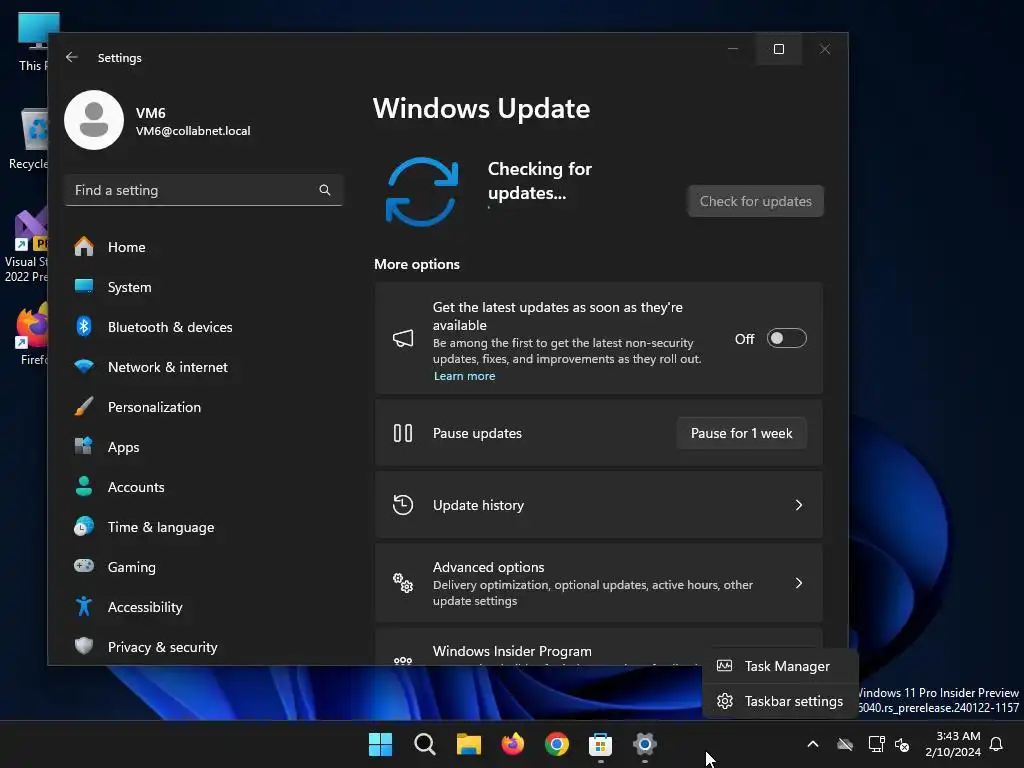
Task: Open File Explorer from taskbar
Action: [468, 744]
